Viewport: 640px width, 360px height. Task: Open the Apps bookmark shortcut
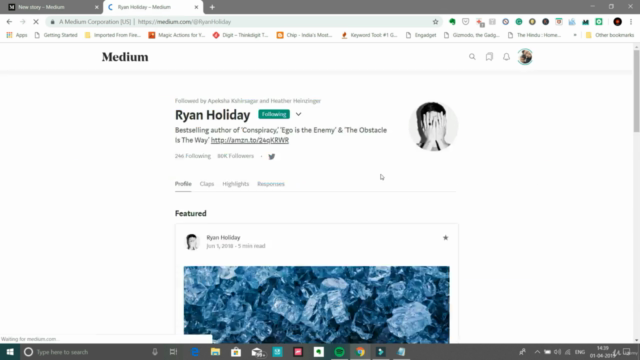coord(17,35)
